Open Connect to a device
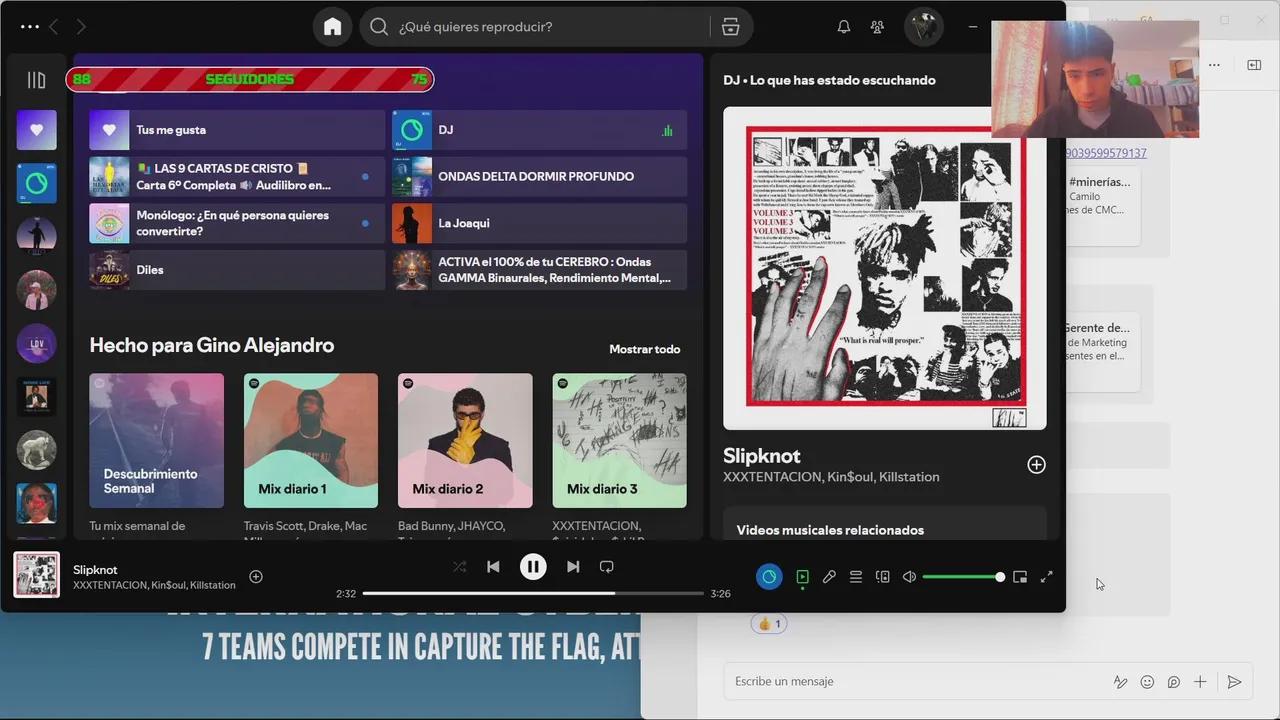1280x720 pixels. 882,577
